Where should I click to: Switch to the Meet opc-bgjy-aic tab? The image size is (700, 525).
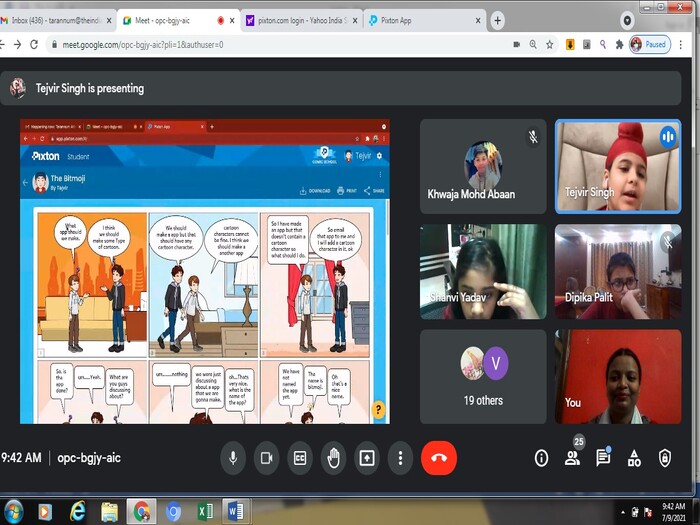click(174, 21)
